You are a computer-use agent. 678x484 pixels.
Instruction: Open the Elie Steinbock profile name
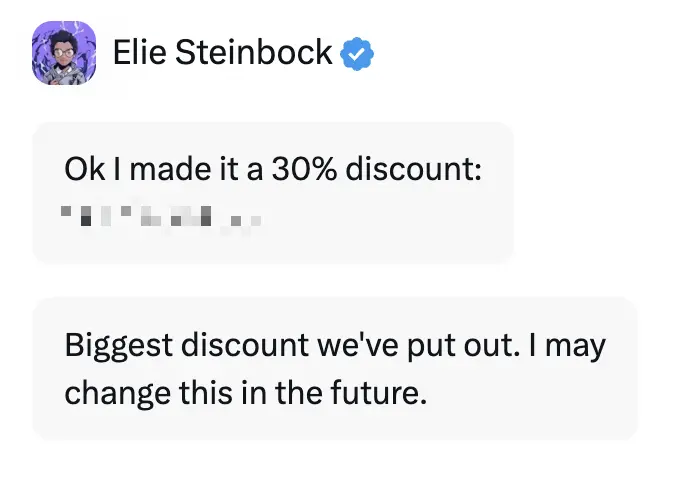coord(222,53)
